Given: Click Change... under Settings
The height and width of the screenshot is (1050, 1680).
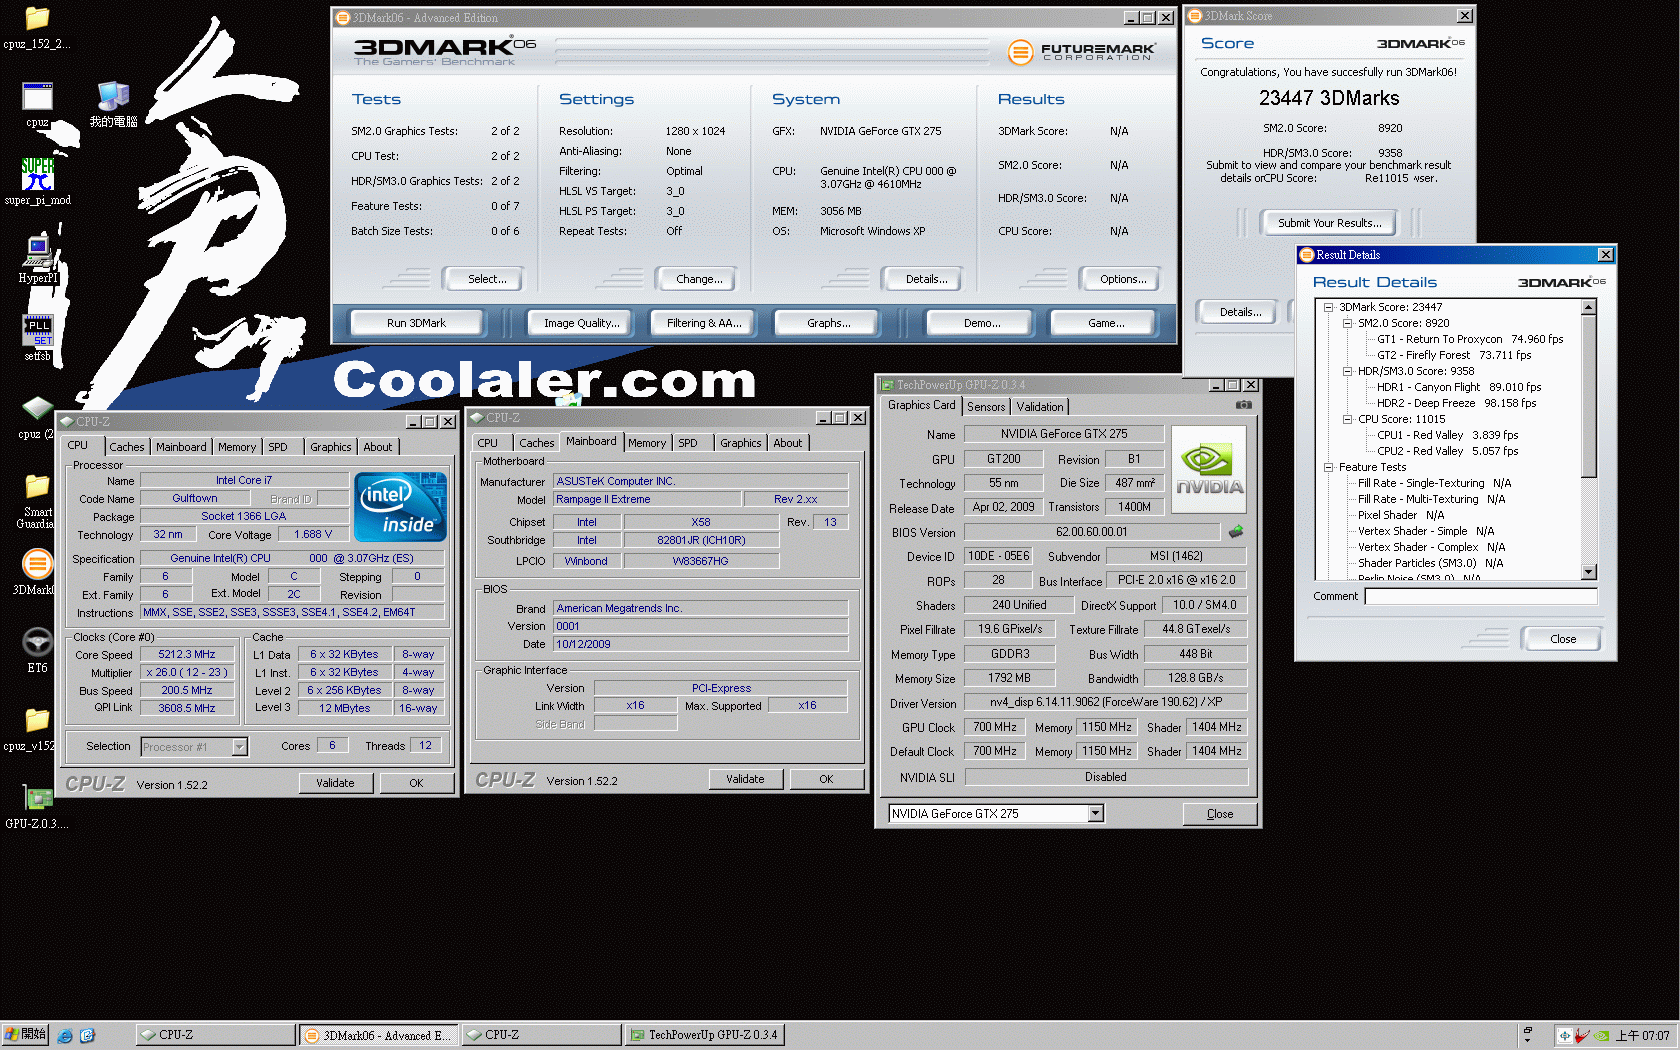Looking at the screenshot, I should click(699, 279).
